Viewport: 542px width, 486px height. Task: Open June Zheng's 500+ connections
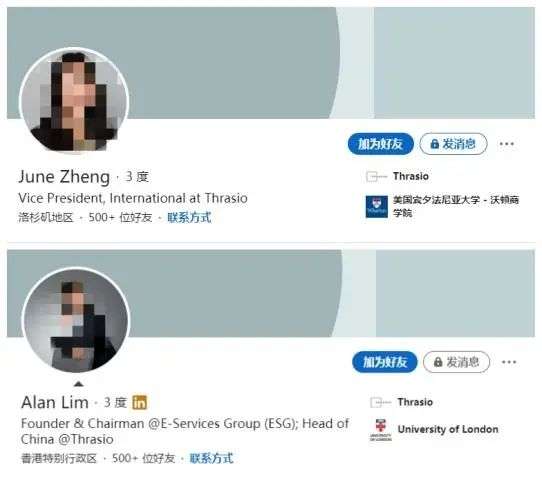click(x=120, y=217)
